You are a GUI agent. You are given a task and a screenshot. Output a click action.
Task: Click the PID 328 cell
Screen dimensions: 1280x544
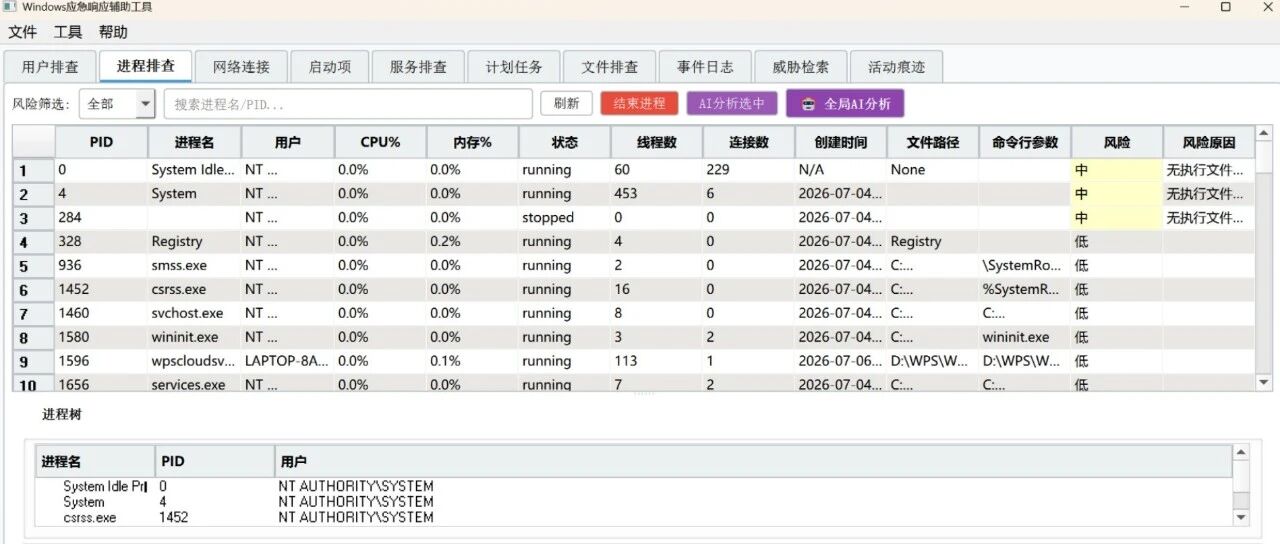[101, 241]
